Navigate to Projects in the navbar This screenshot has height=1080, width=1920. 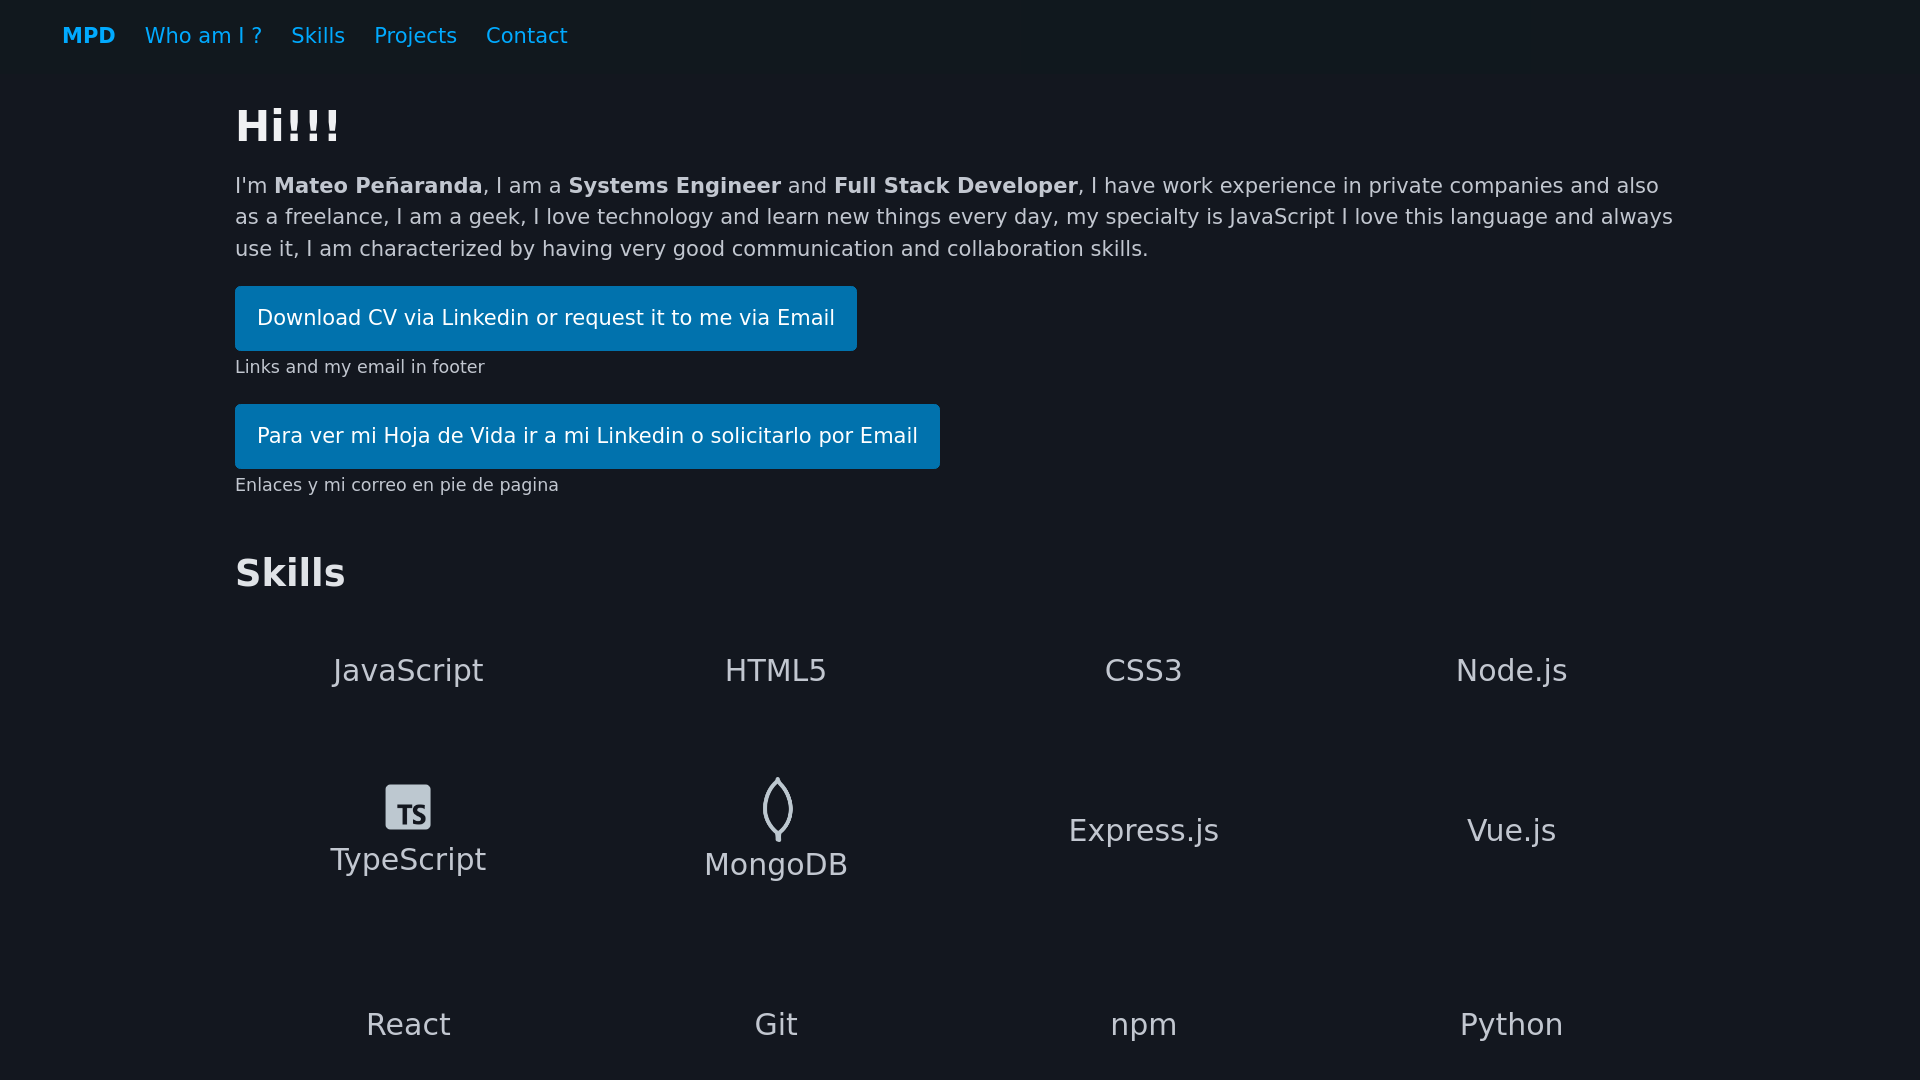415,36
